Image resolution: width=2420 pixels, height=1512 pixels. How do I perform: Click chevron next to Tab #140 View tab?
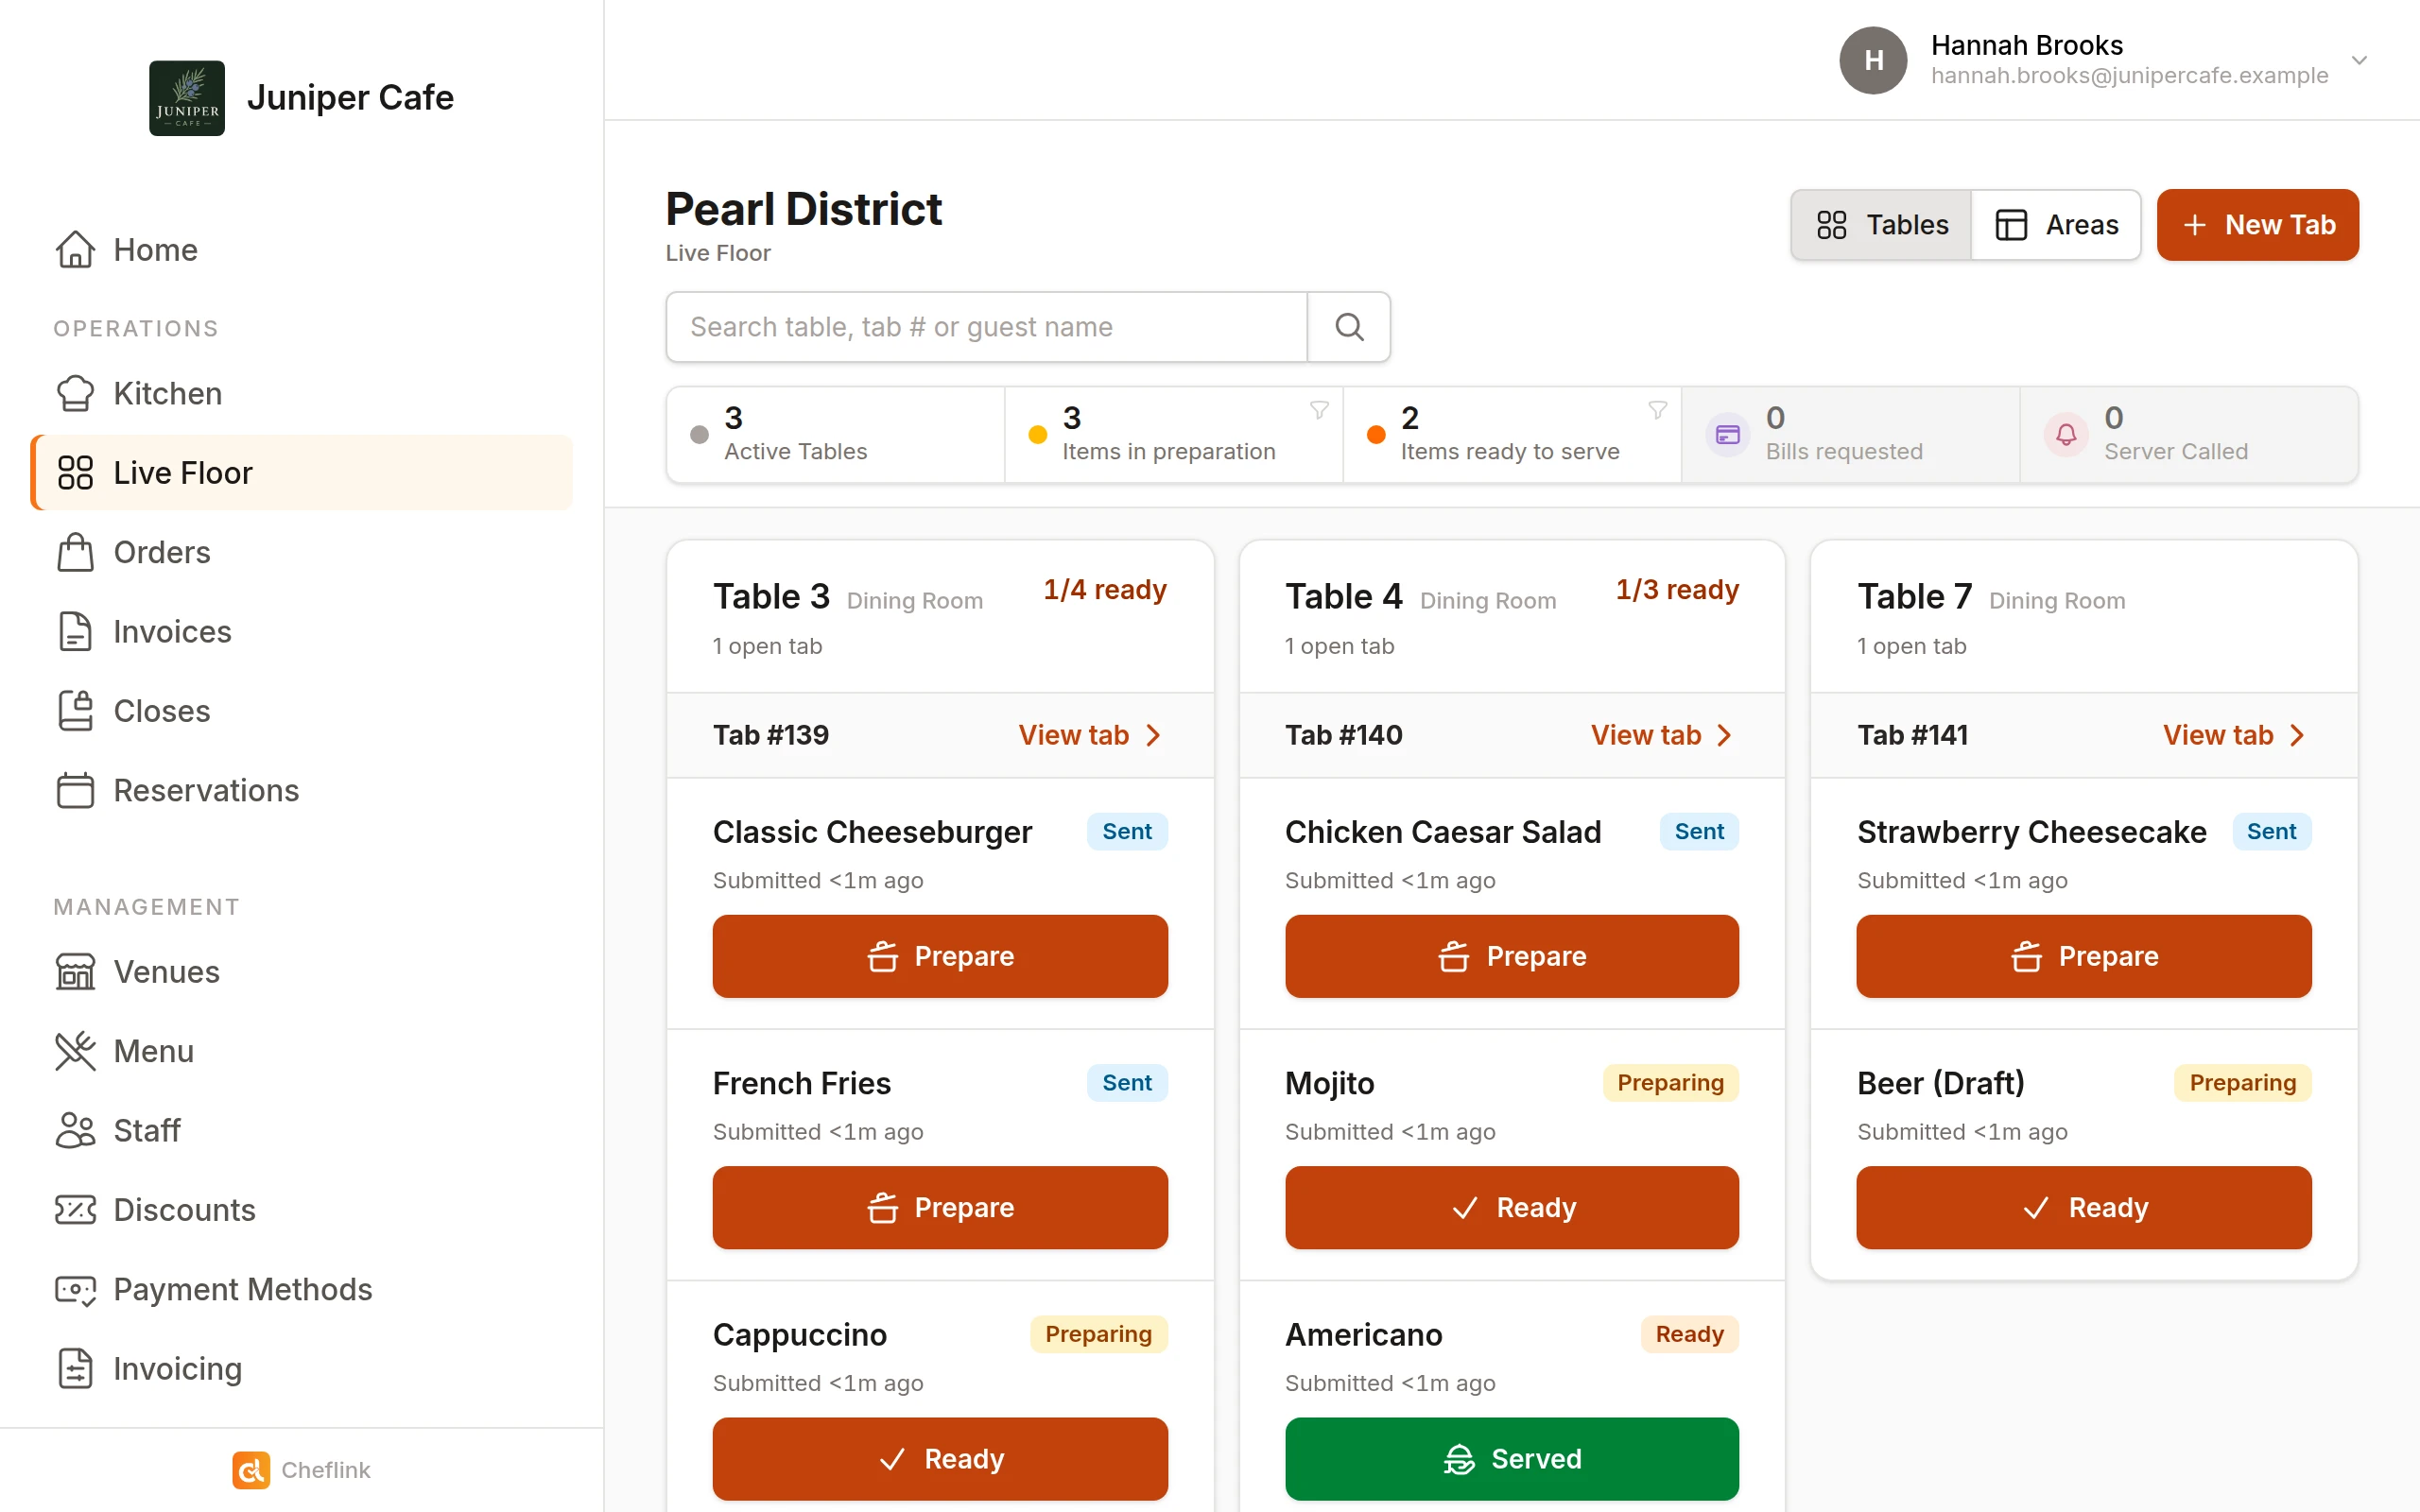pyautogui.click(x=1725, y=735)
